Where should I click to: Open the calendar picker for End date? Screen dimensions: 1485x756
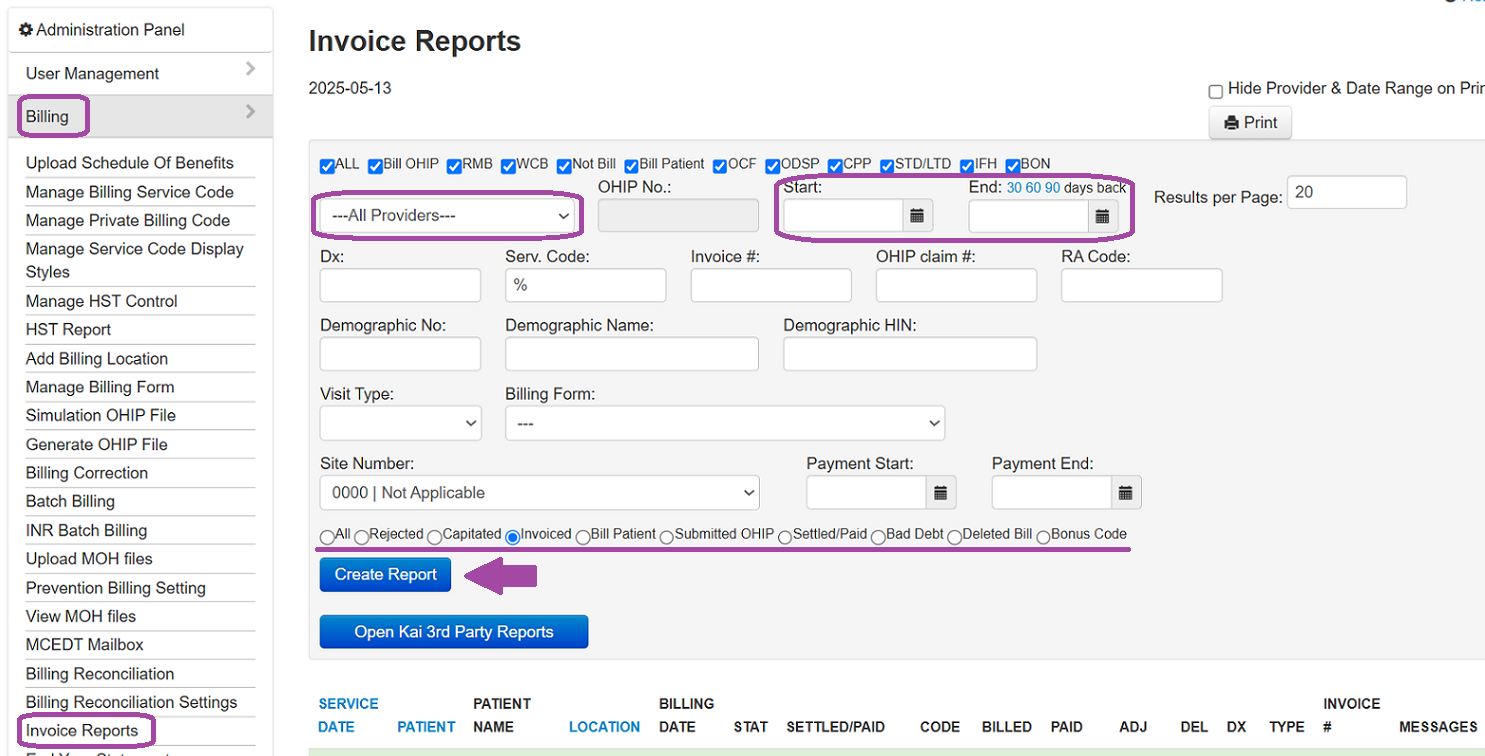1102,215
